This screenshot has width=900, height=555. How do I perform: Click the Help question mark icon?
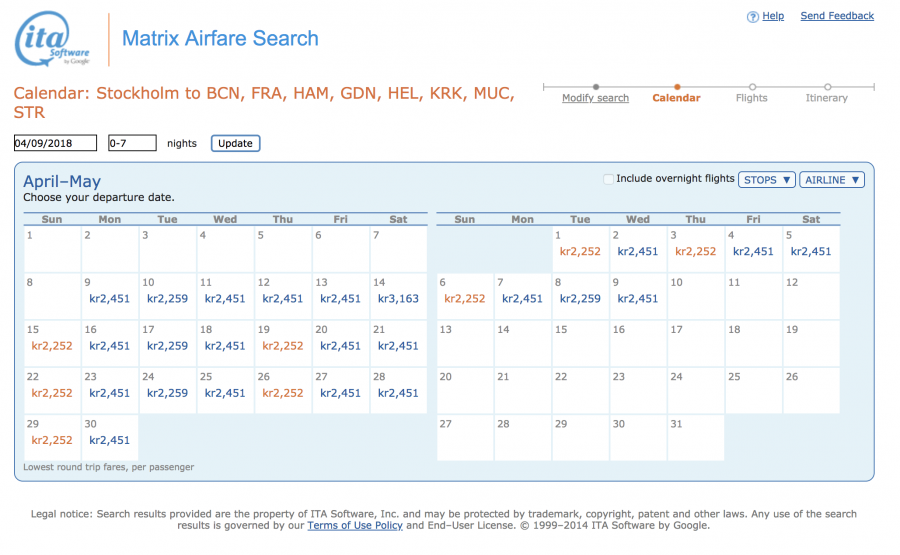753,17
